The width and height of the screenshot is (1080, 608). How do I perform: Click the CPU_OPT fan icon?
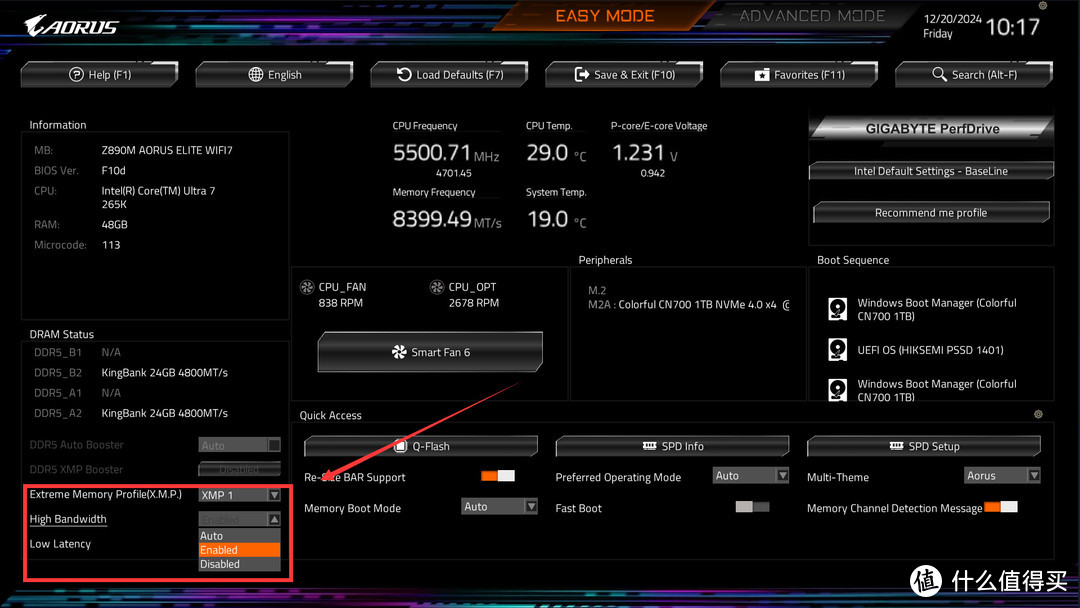click(x=437, y=287)
